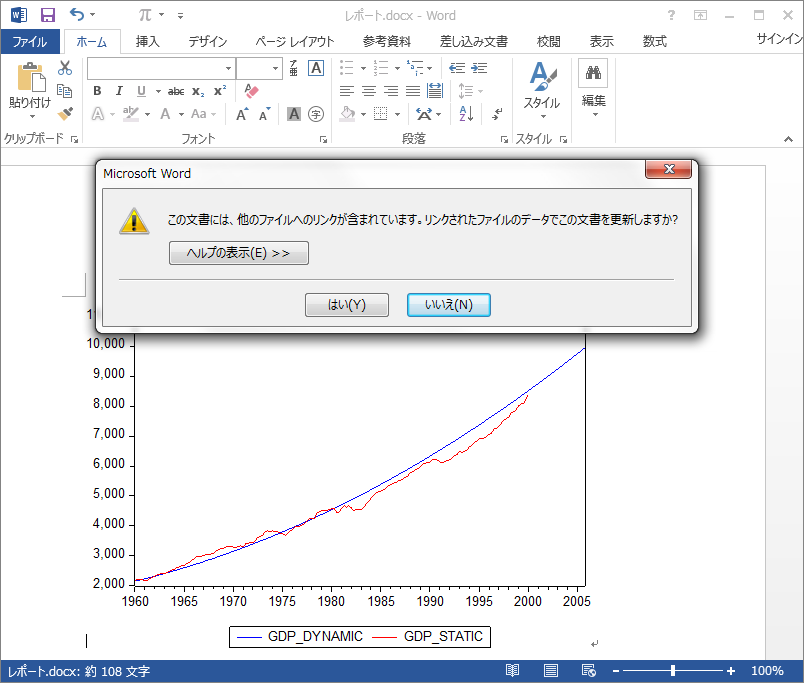Image resolution: width=804 pixels, height=683 pixels.
Task: Click the Grow Font icon
Action: (x=242, y=114)
